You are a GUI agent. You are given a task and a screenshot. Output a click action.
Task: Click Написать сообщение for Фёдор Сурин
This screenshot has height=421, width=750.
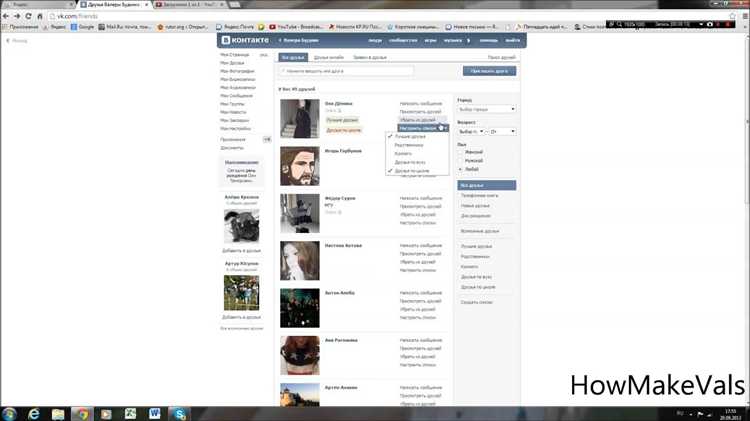pyautogui.click(x=420, y=198)
